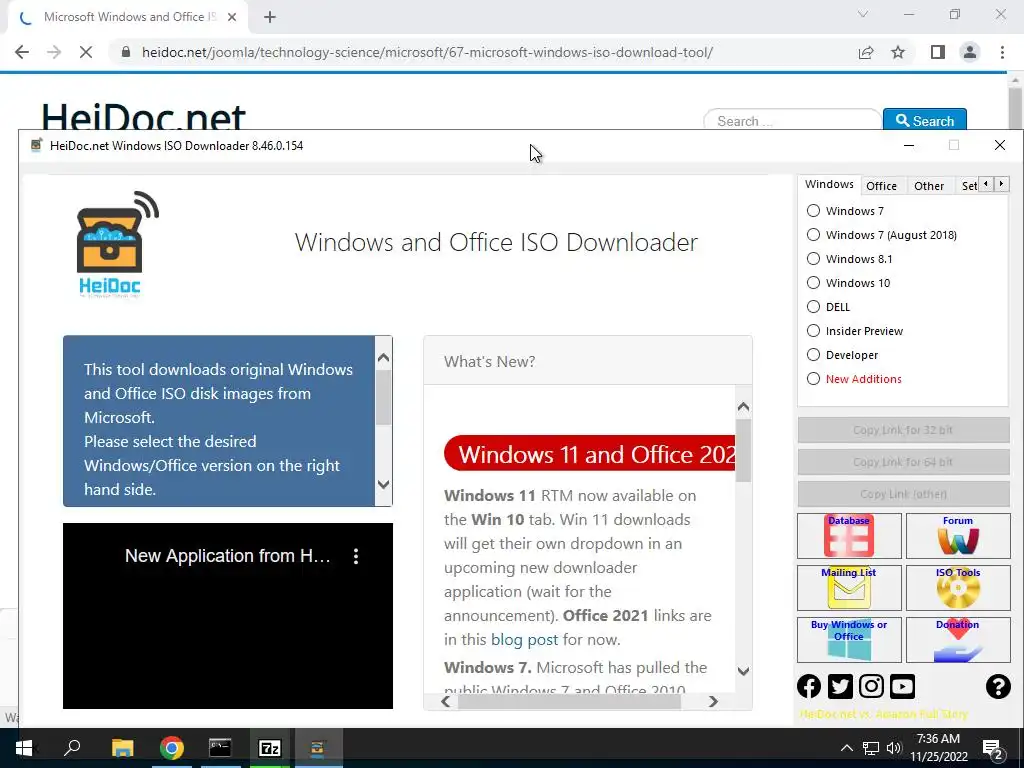Open the notification center

(993, 749)
